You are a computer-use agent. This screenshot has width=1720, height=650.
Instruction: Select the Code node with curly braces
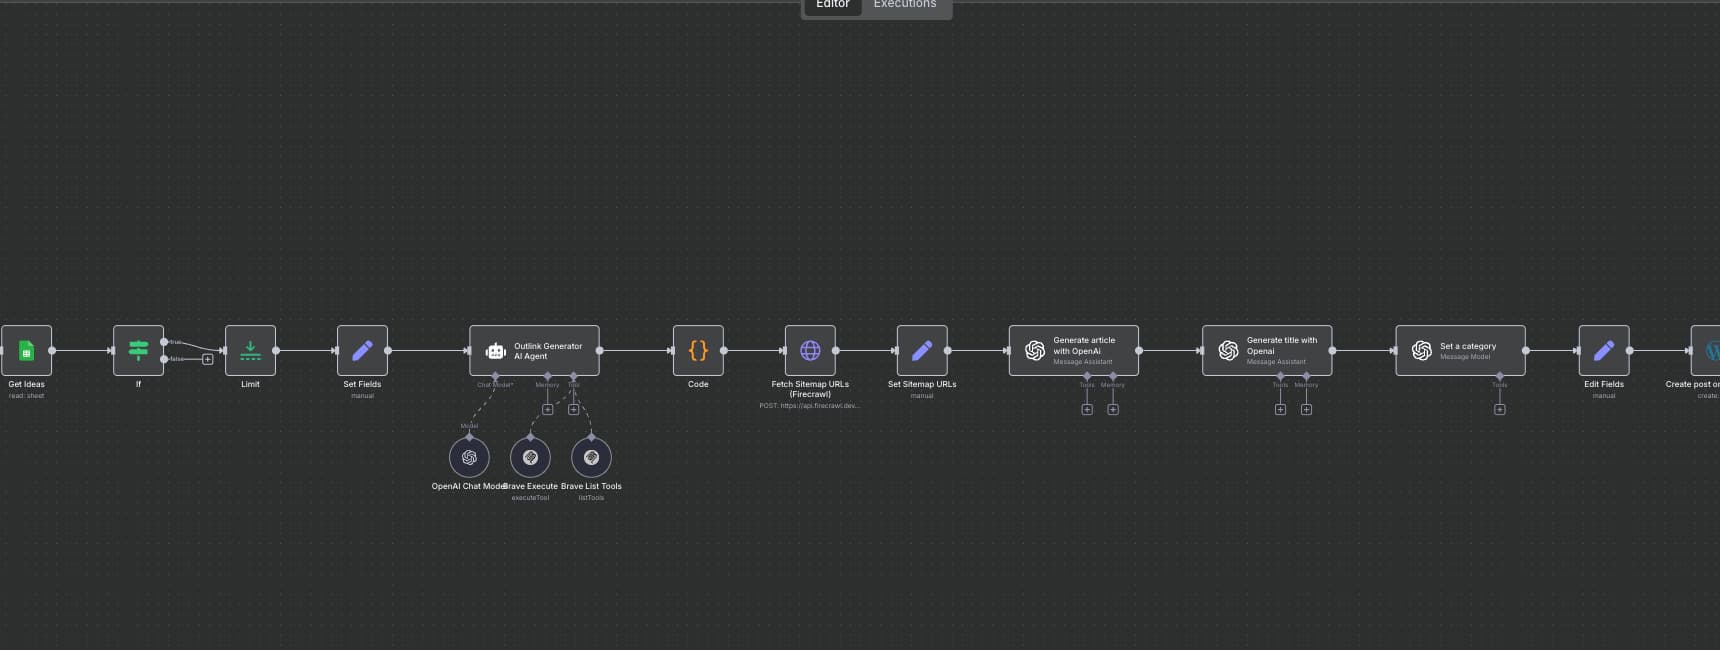click(x=698, y=350)
